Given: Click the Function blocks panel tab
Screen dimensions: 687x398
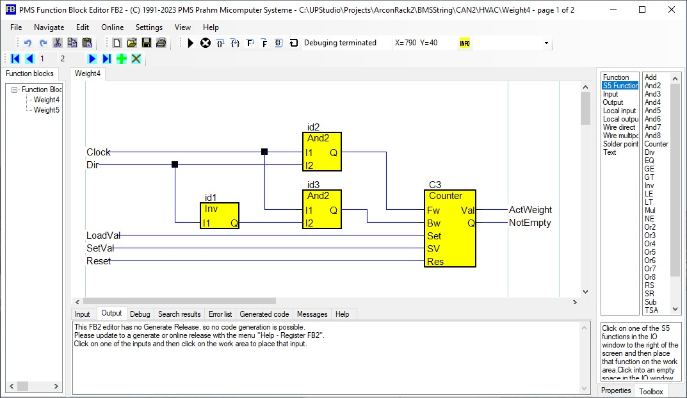Looking at the screenshot, I should coord(29,74).
